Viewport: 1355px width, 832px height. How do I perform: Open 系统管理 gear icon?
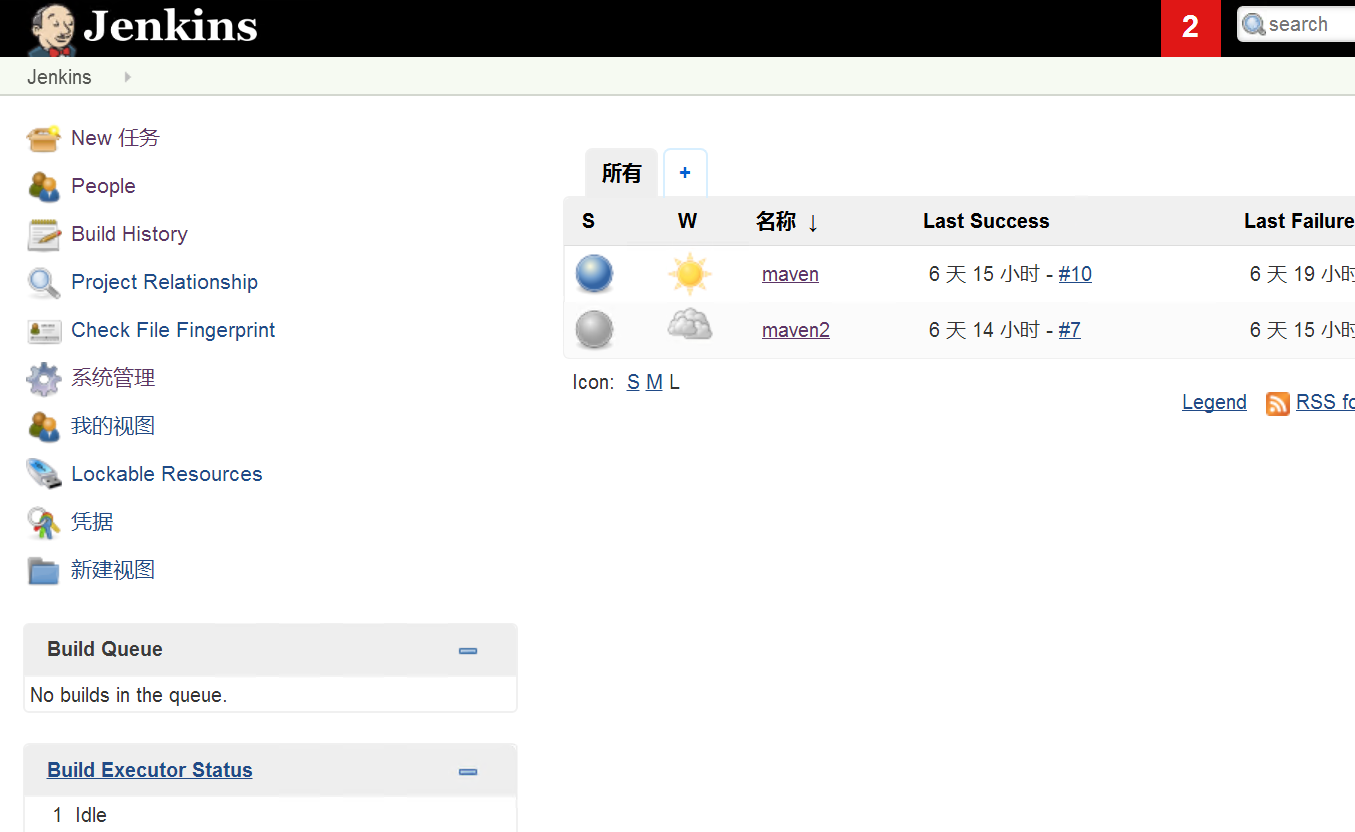click(43, 378)
